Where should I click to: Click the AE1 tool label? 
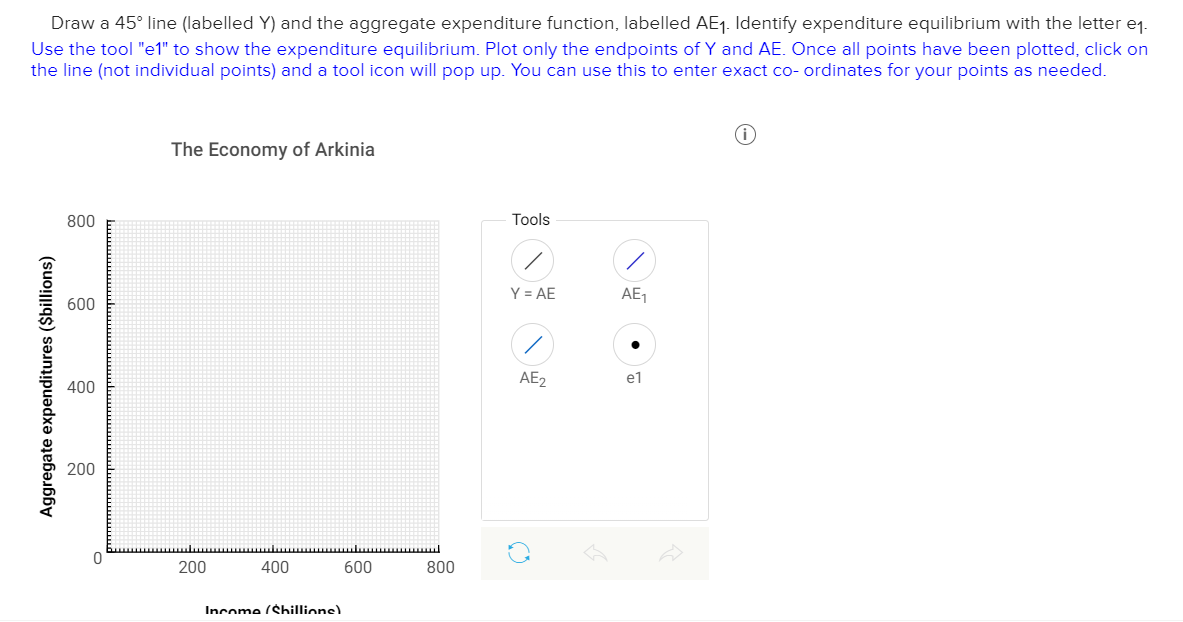pyautogui.click(x=634, y=295)
